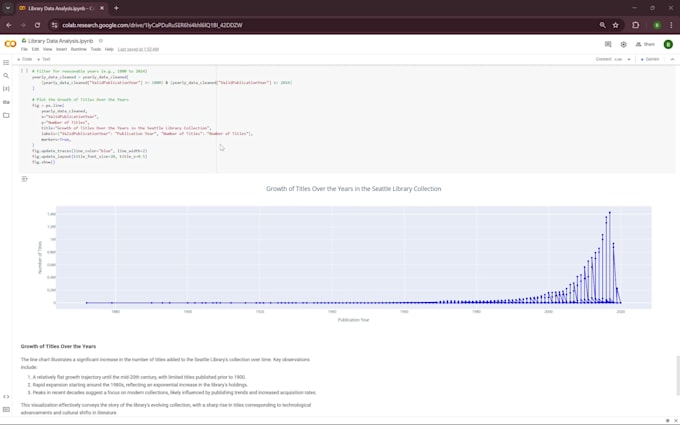The image size is (680, 425).
Task: Open the Runtime menu
Action: click(78, 49)
